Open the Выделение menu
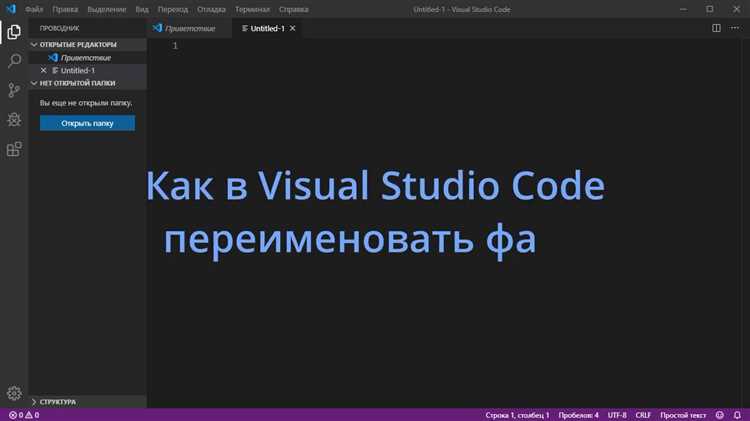This screenshot has height=421, width=750. tap(107, 9)
